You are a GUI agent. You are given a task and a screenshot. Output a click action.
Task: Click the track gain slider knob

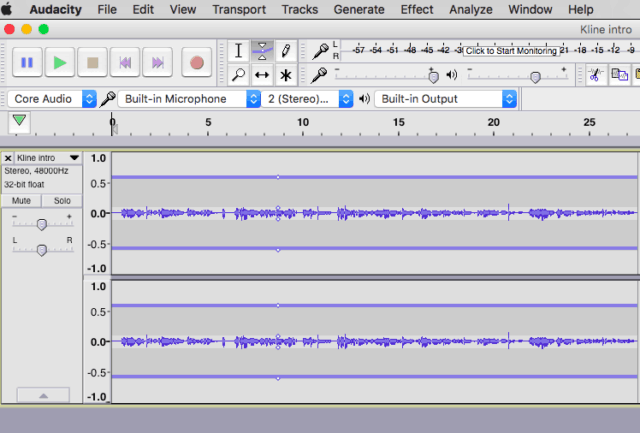coord(42,224)
